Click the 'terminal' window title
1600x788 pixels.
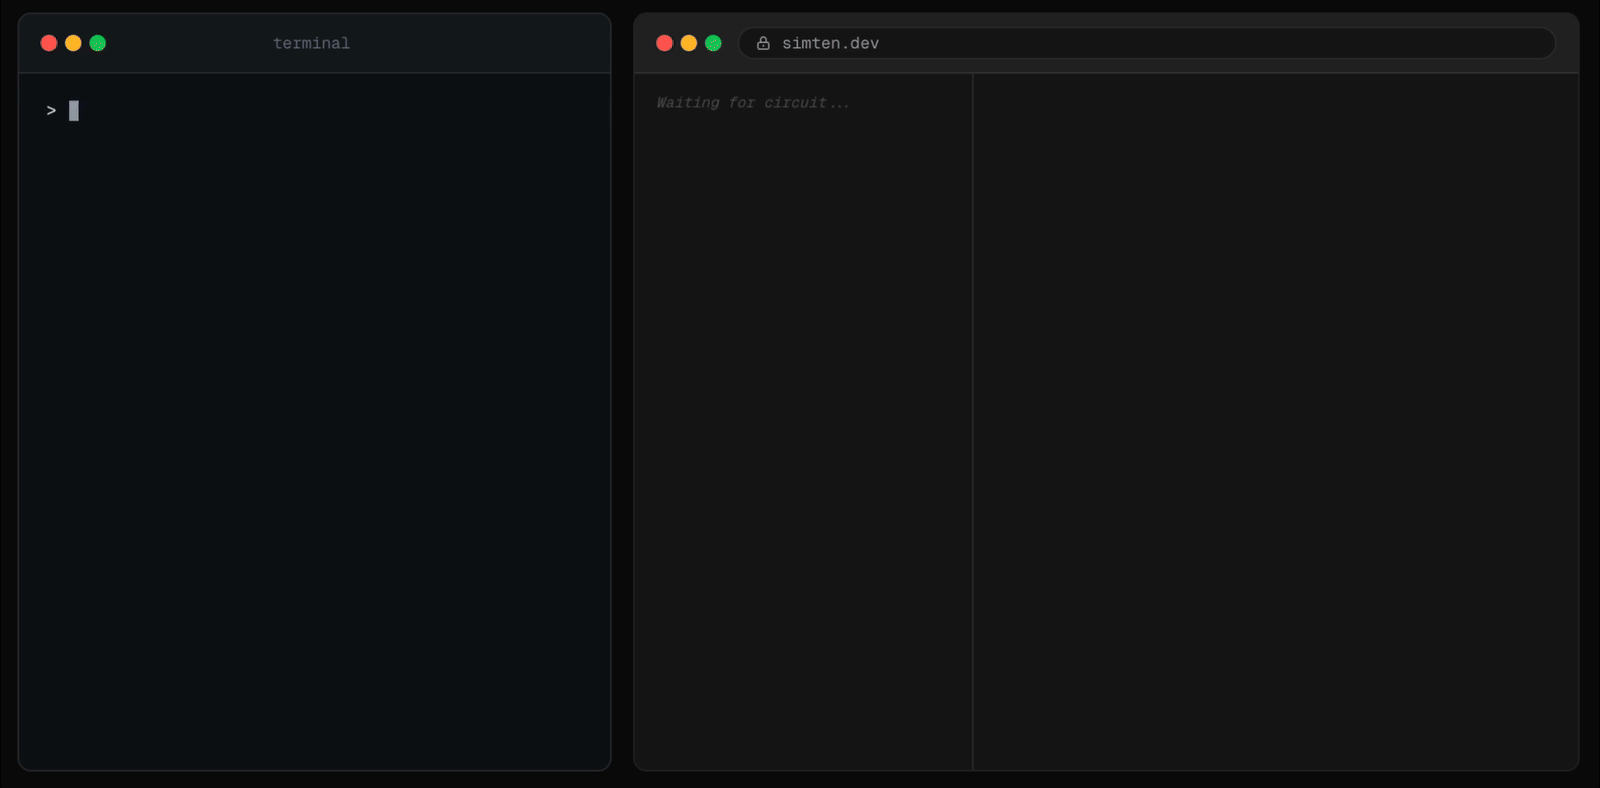(312, 43)
